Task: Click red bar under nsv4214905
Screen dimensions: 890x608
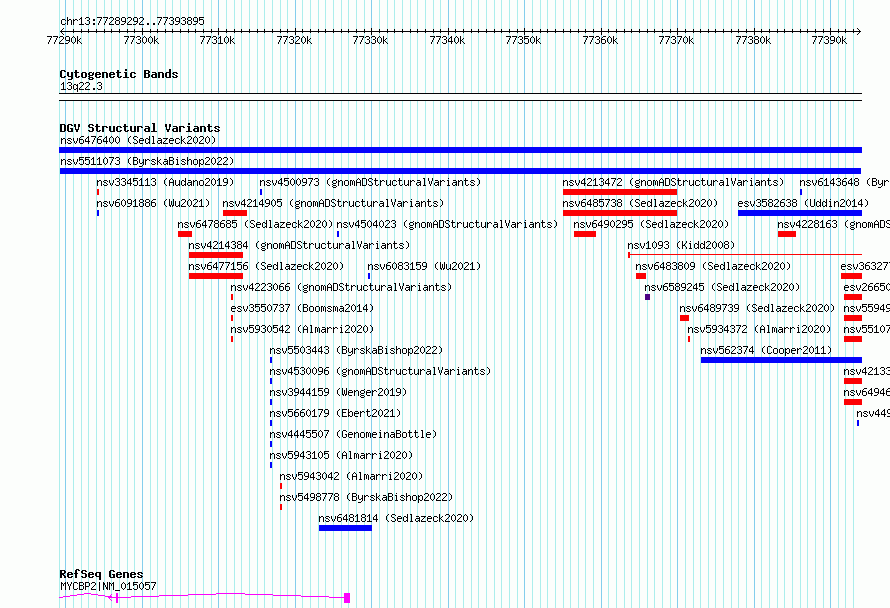Action: point(234,213)
